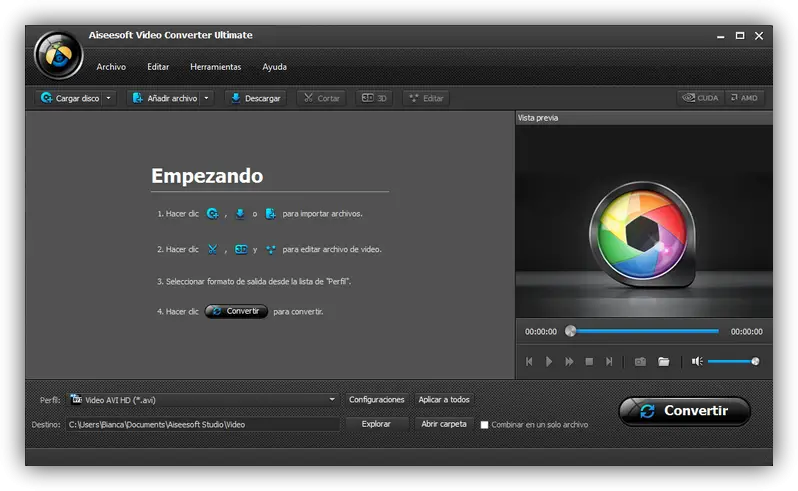Click the volume slider
The height and width of the screenshot is (491, 798).
tap(732, 361)
